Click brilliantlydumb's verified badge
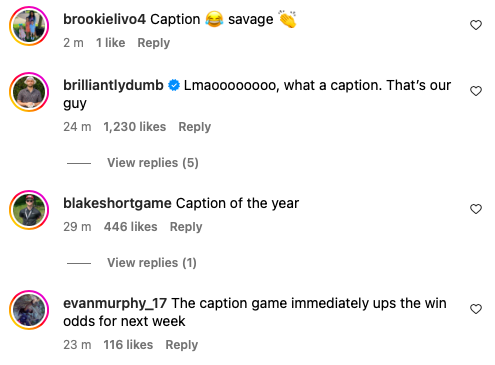This screenshot has height=365, width=495. point(174,85)
